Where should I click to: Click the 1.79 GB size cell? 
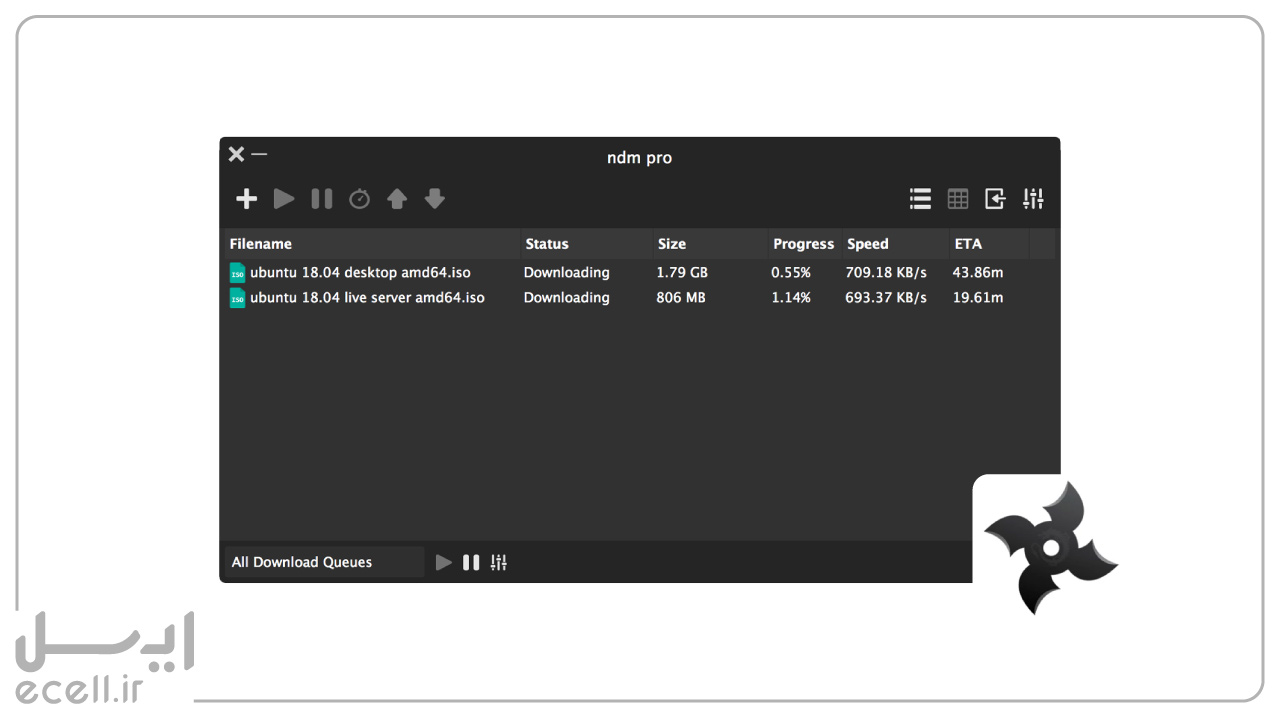[682, 272]
